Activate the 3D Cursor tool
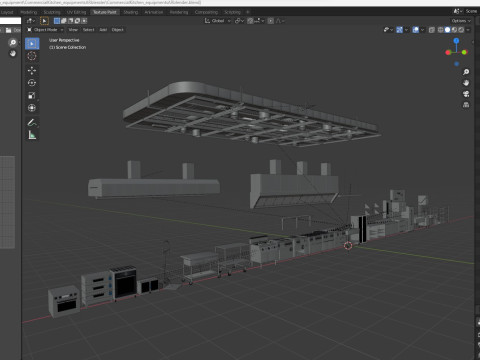Screen dimensions: 480x360 [x=32, y=56]
